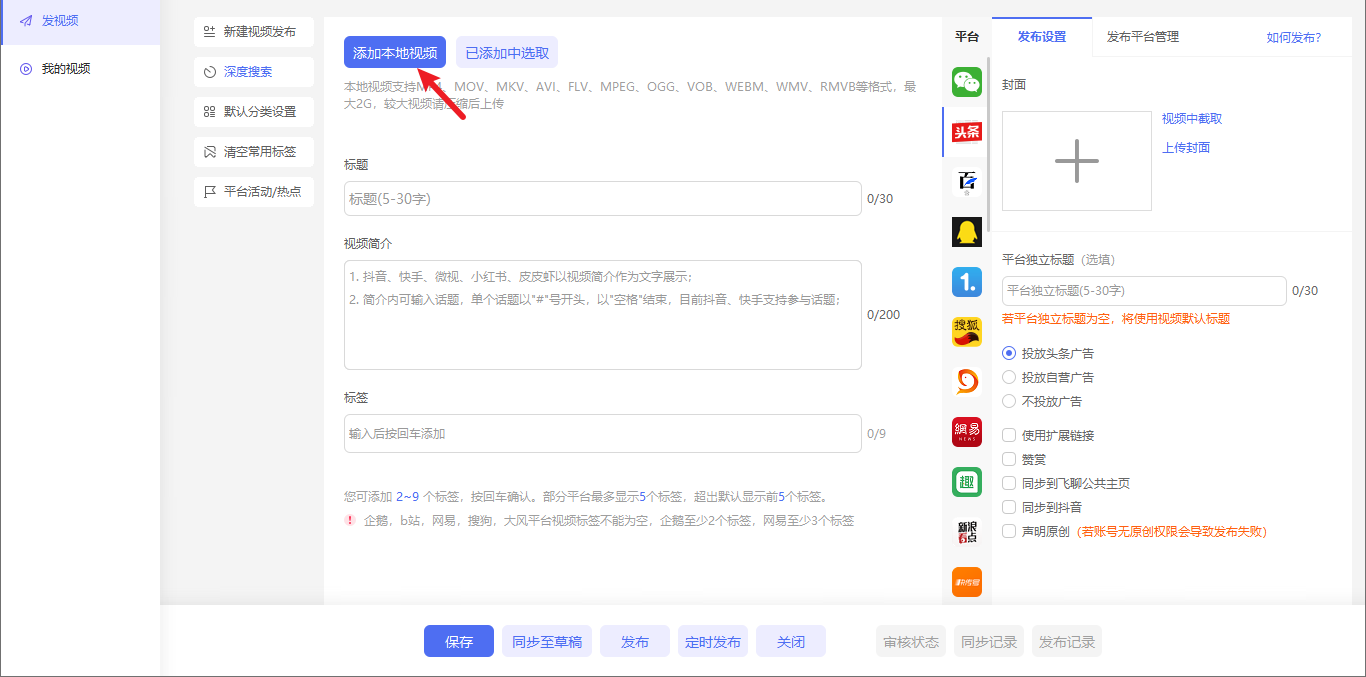The image size is (1366, 677).
Task: Select the WeChat platform icon
Action: (x=966, y=82)
